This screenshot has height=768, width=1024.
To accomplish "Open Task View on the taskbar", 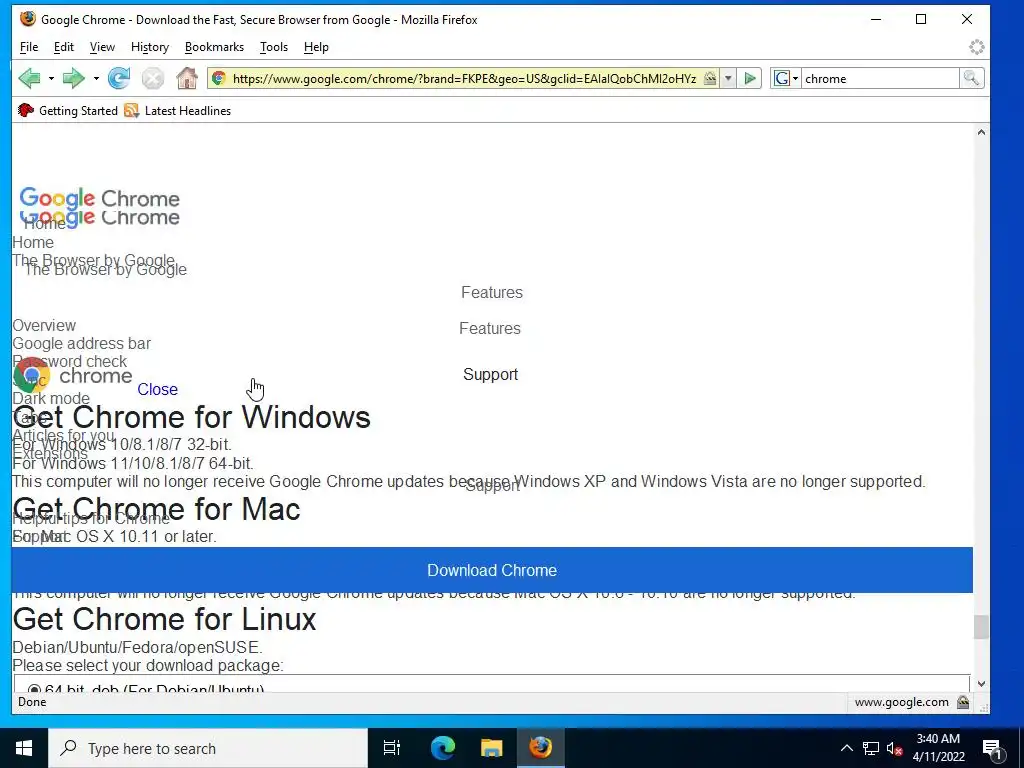I will 392,748.
